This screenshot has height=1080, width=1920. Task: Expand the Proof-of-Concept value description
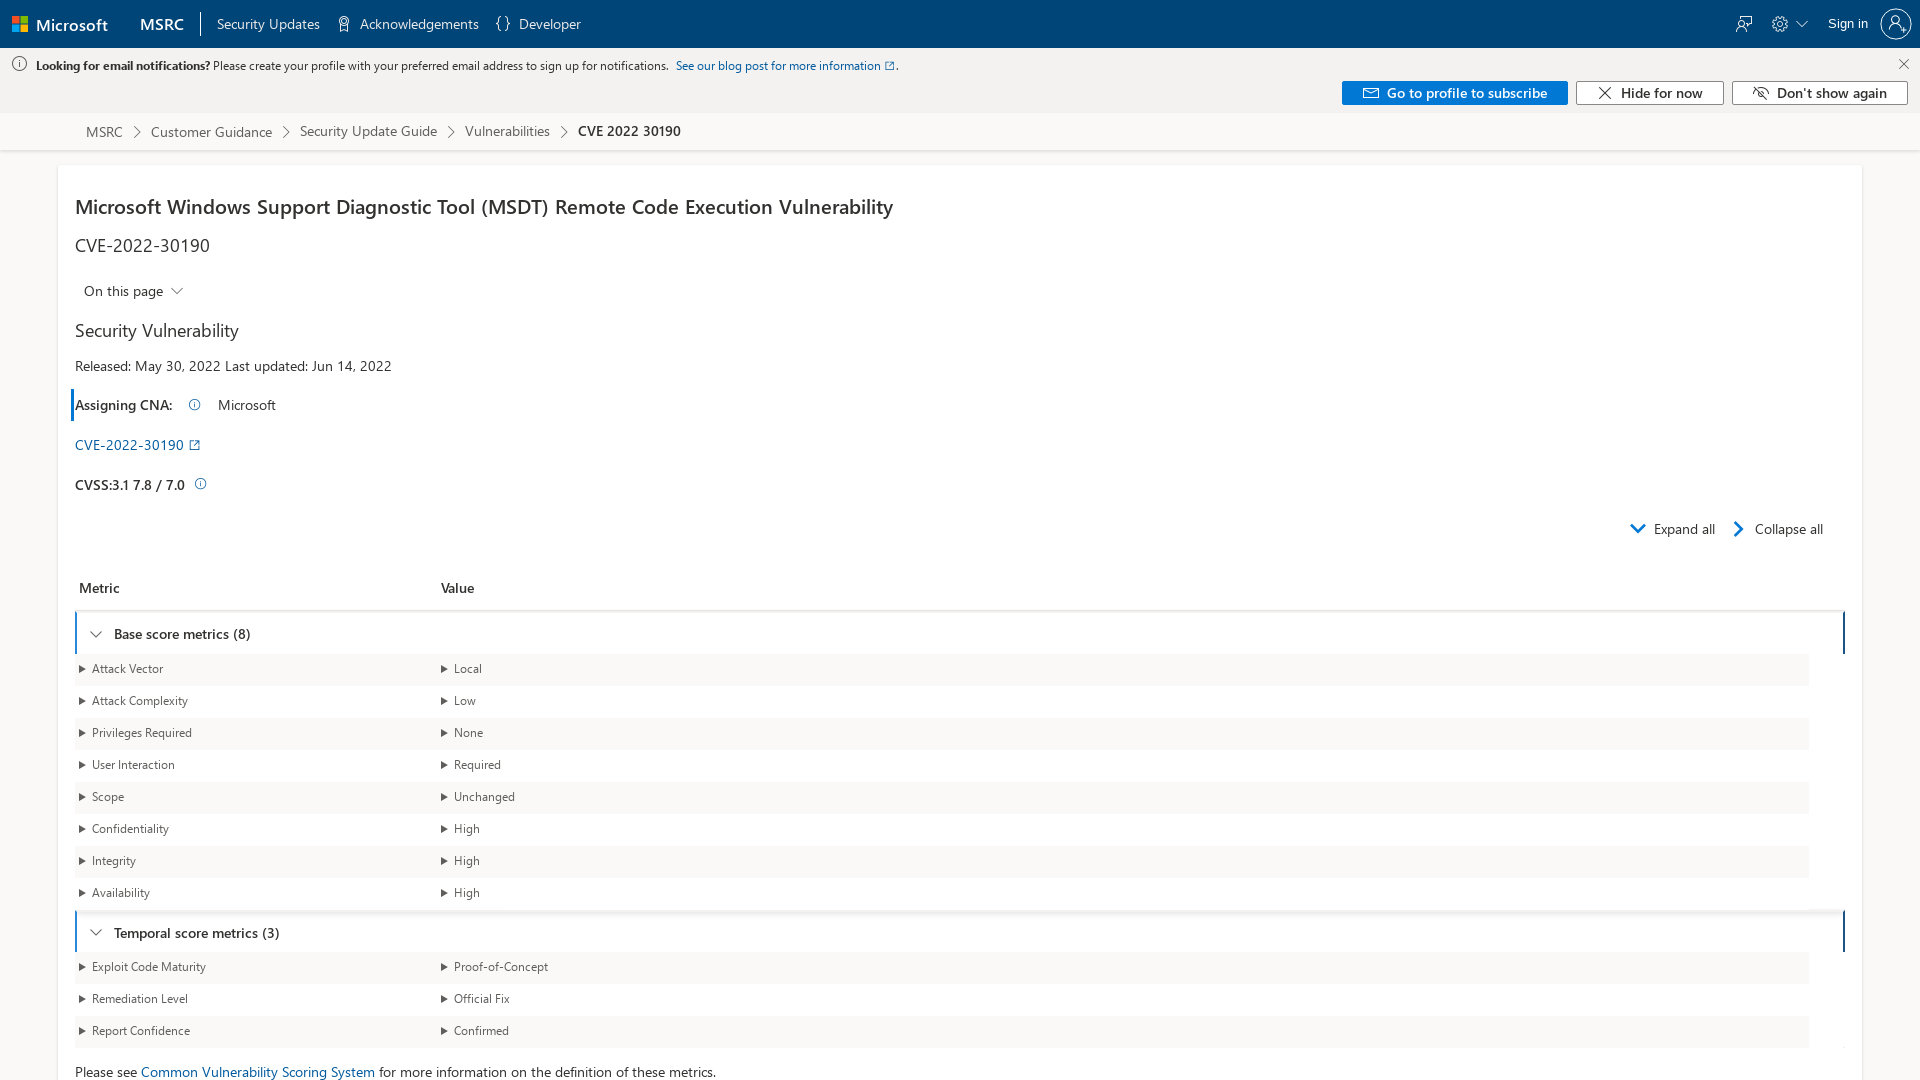[x=494, y=967]
